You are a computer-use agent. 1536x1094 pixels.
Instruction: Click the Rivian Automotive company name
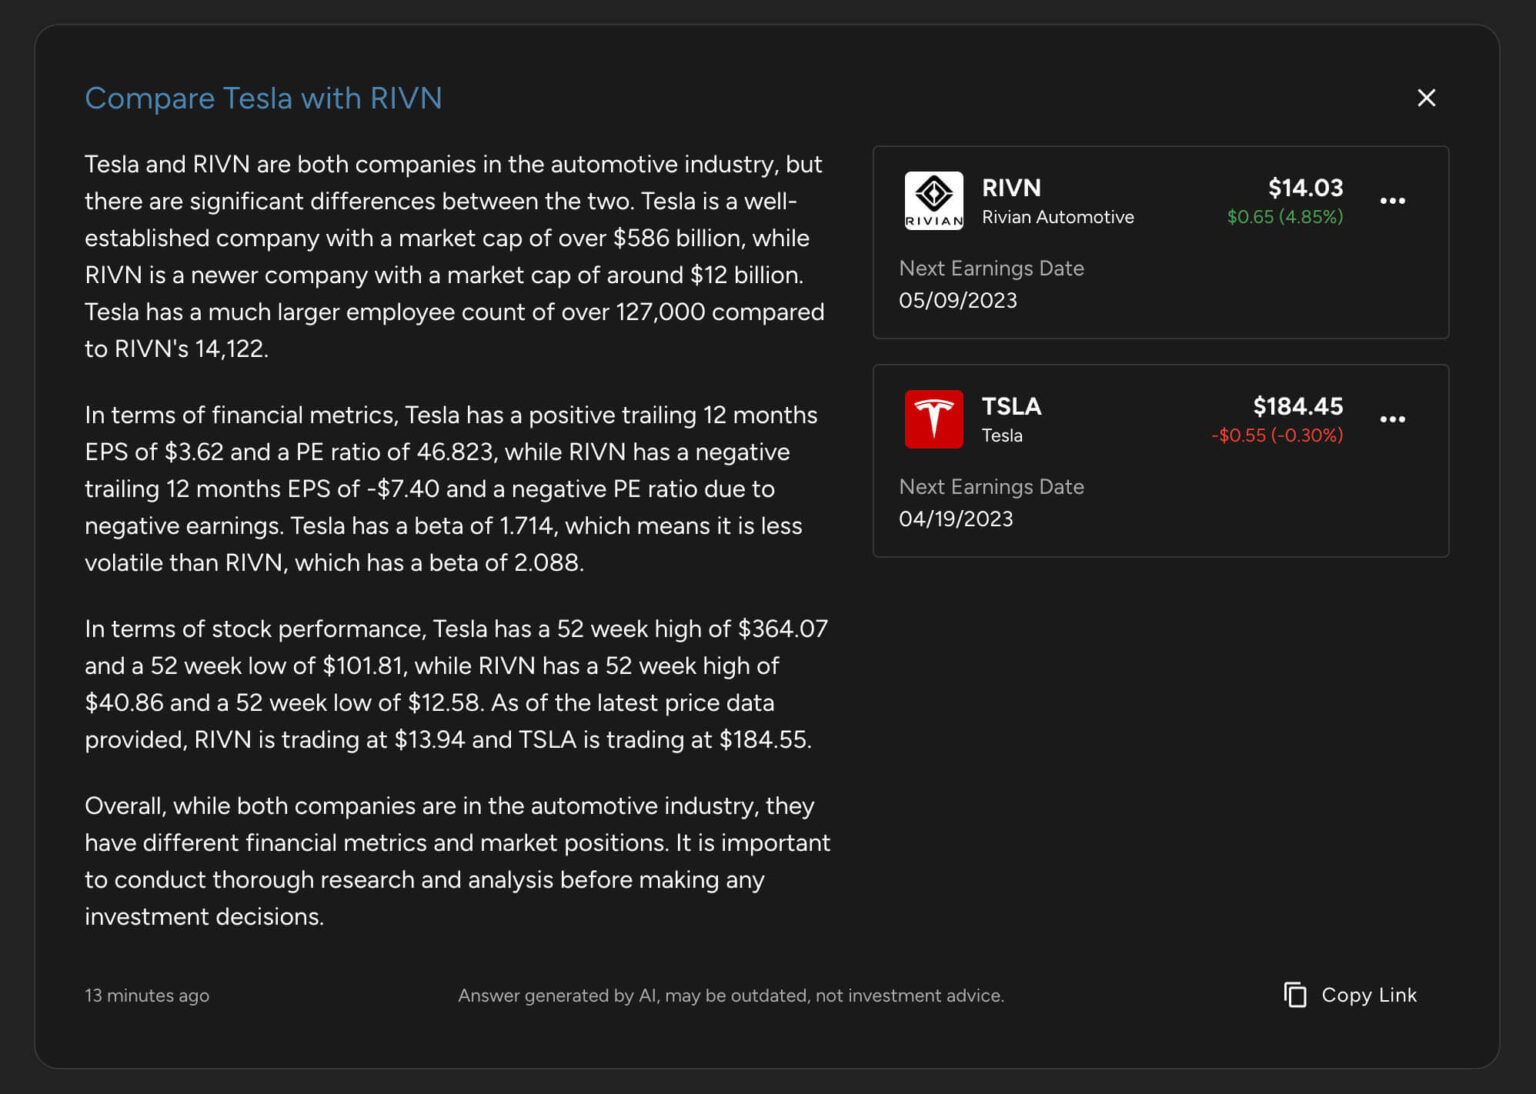tap(1057, 217)
